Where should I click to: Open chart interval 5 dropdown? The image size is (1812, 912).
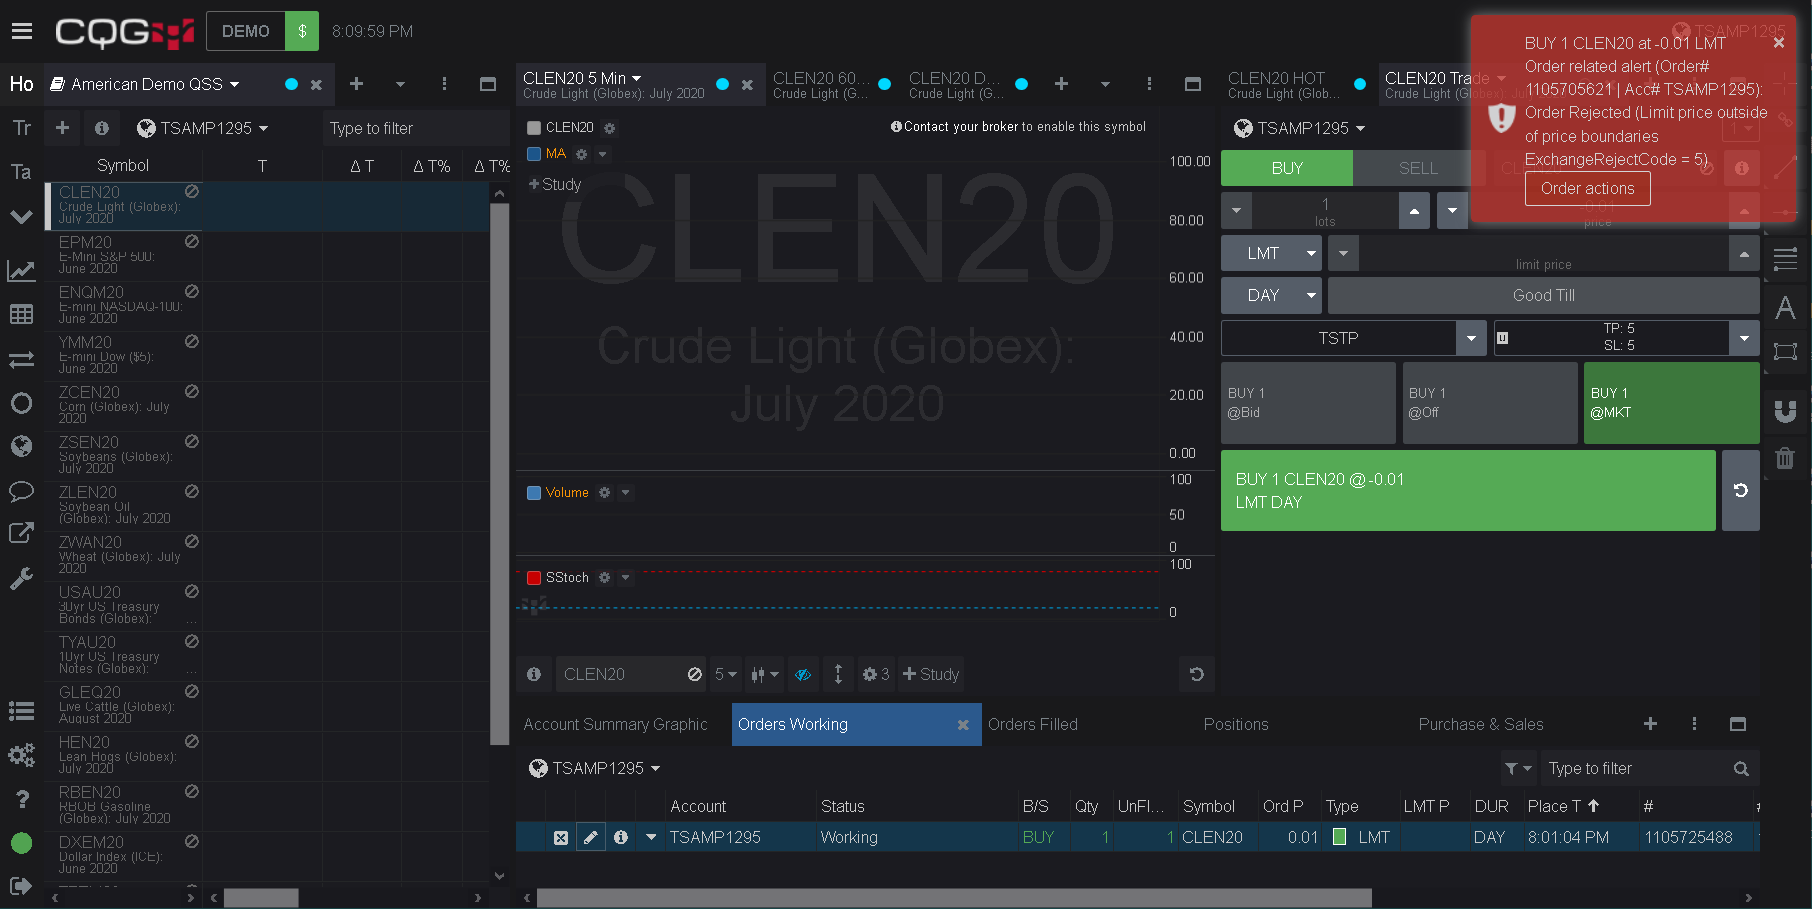(726, 674)
